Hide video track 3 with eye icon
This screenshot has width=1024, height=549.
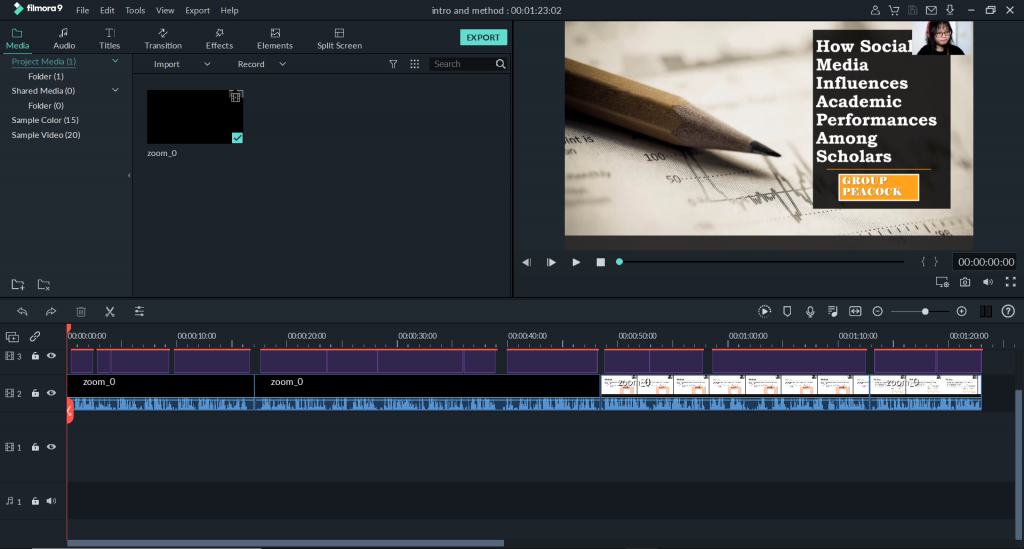[51, 356]
